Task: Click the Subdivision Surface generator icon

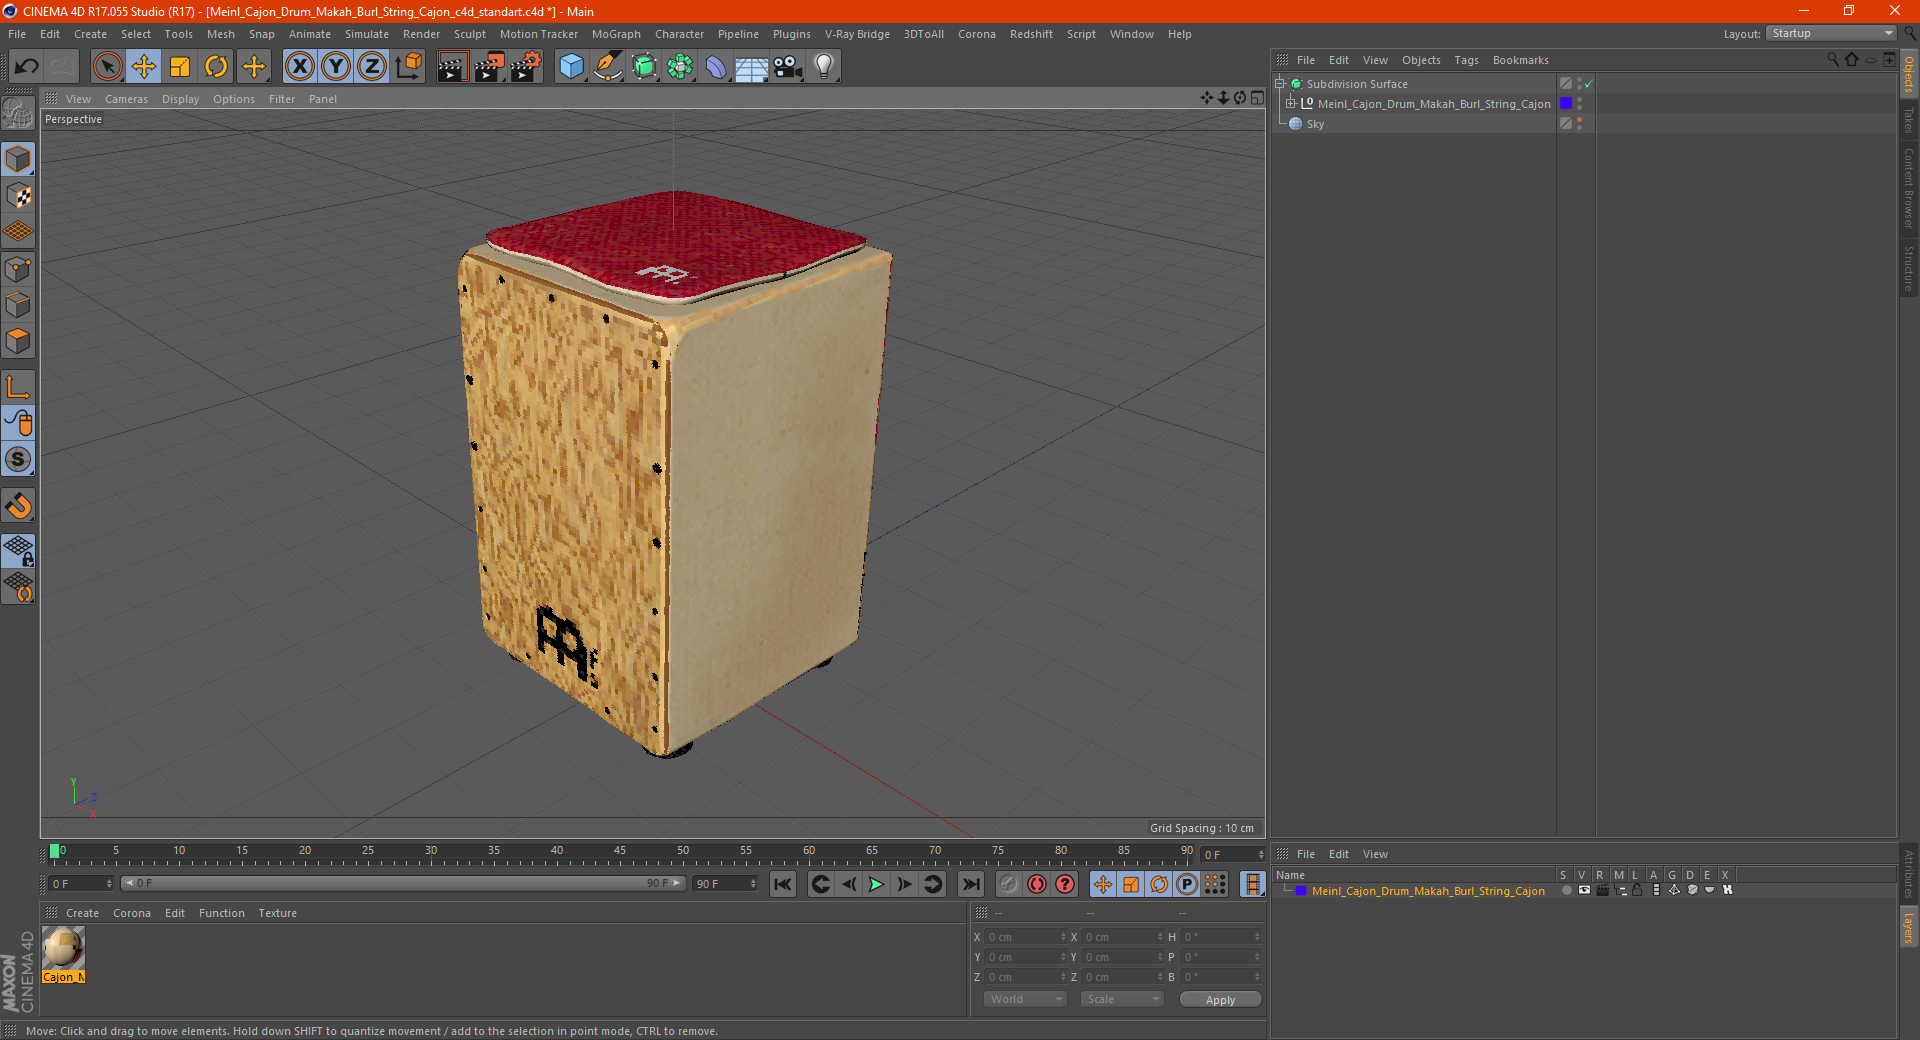Action: (644, 67)
